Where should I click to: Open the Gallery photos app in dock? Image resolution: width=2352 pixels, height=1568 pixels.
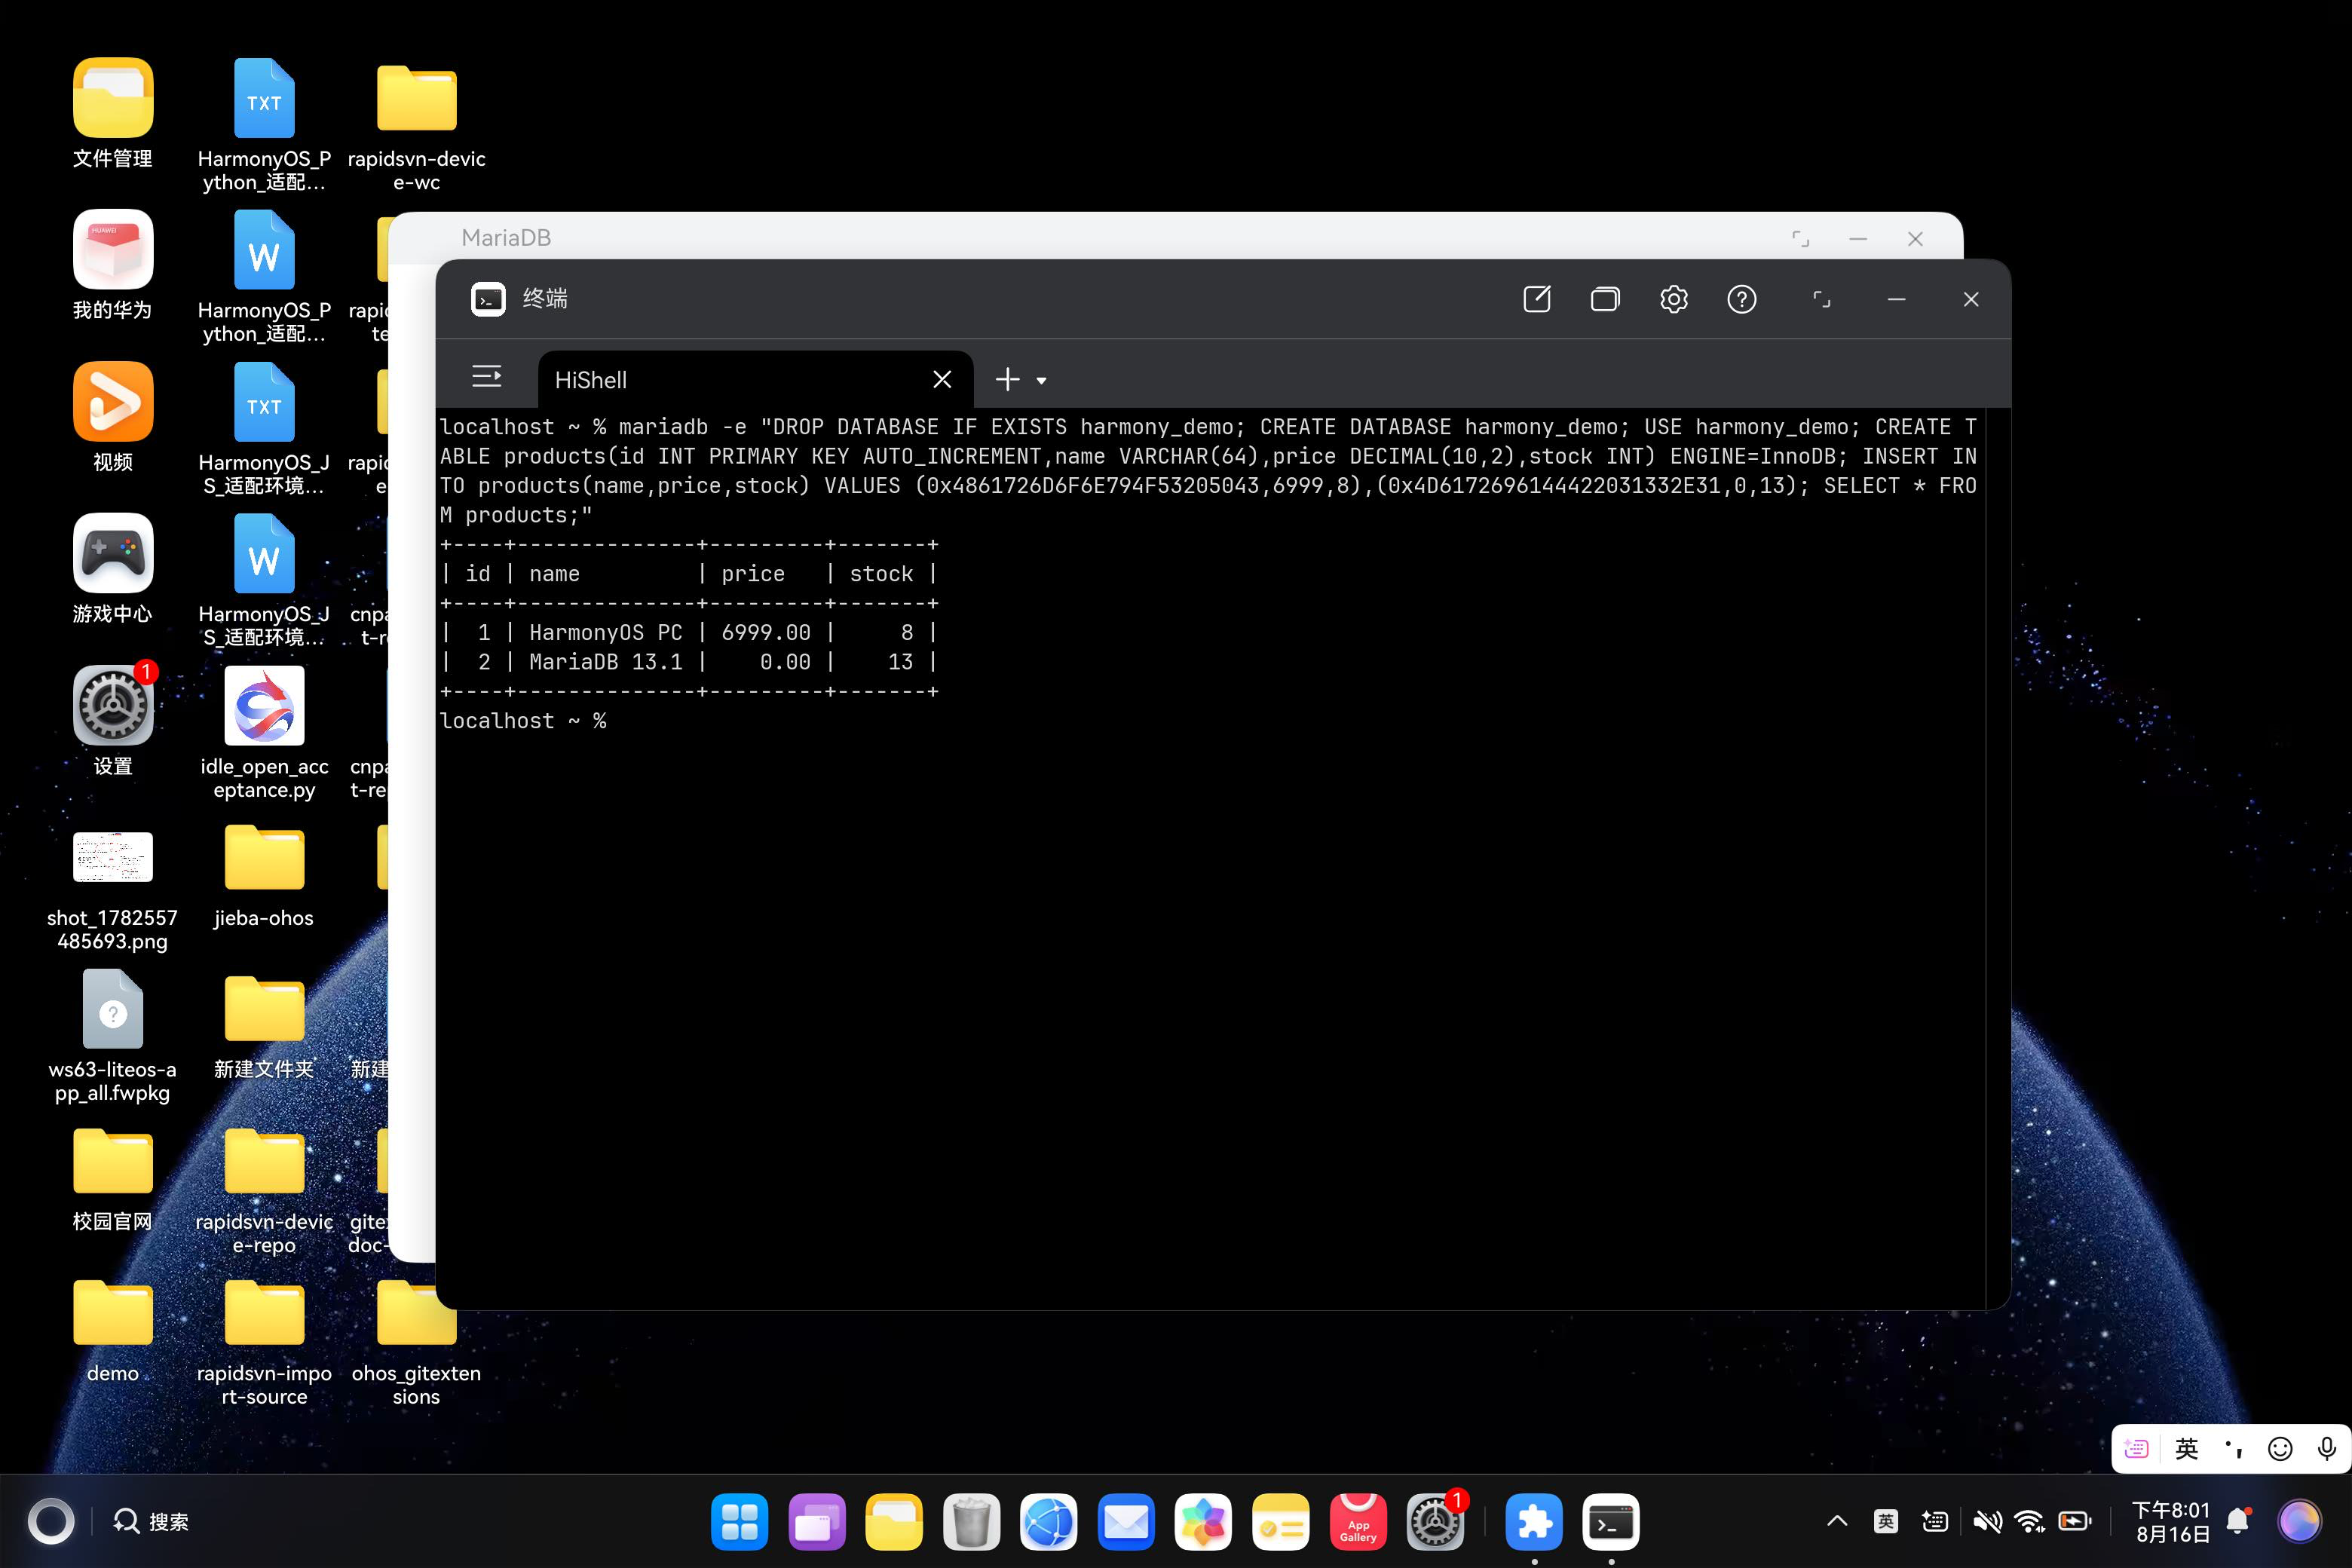point(1203,1522)
